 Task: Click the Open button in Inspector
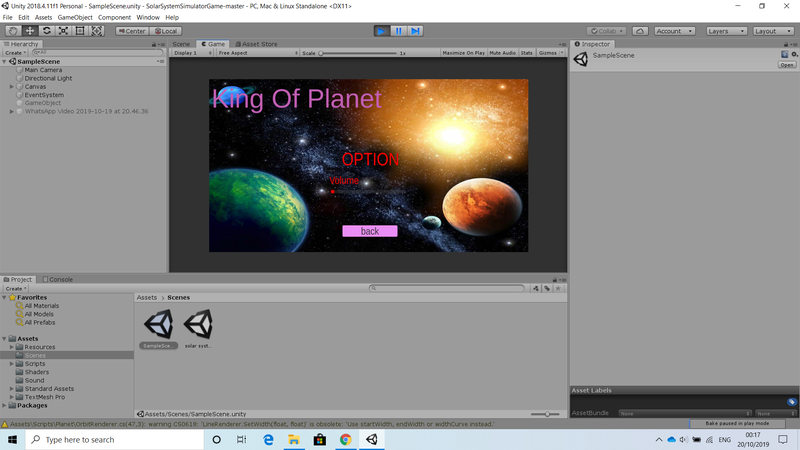tap(787, 65)
